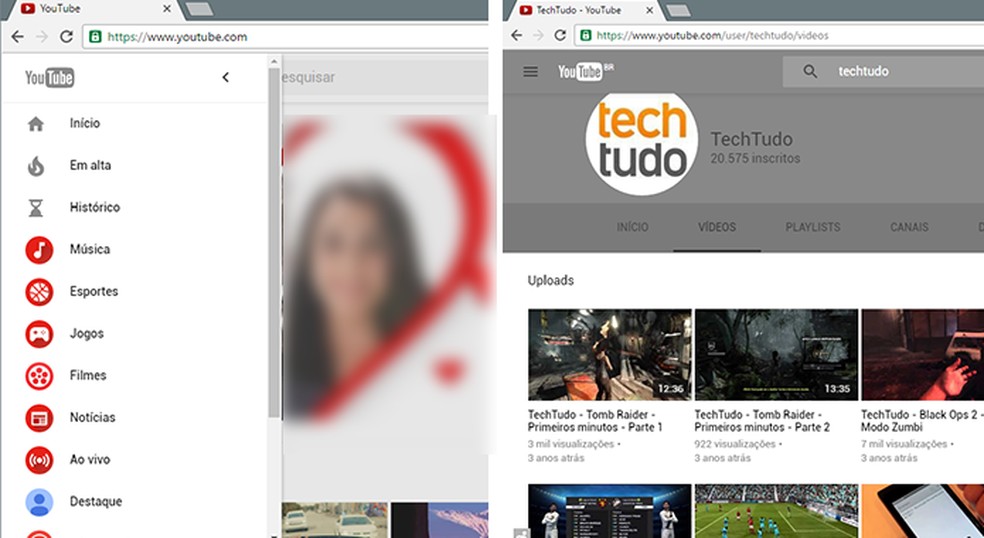
Task: Click the red Música note icon
Action: point(39,249)
